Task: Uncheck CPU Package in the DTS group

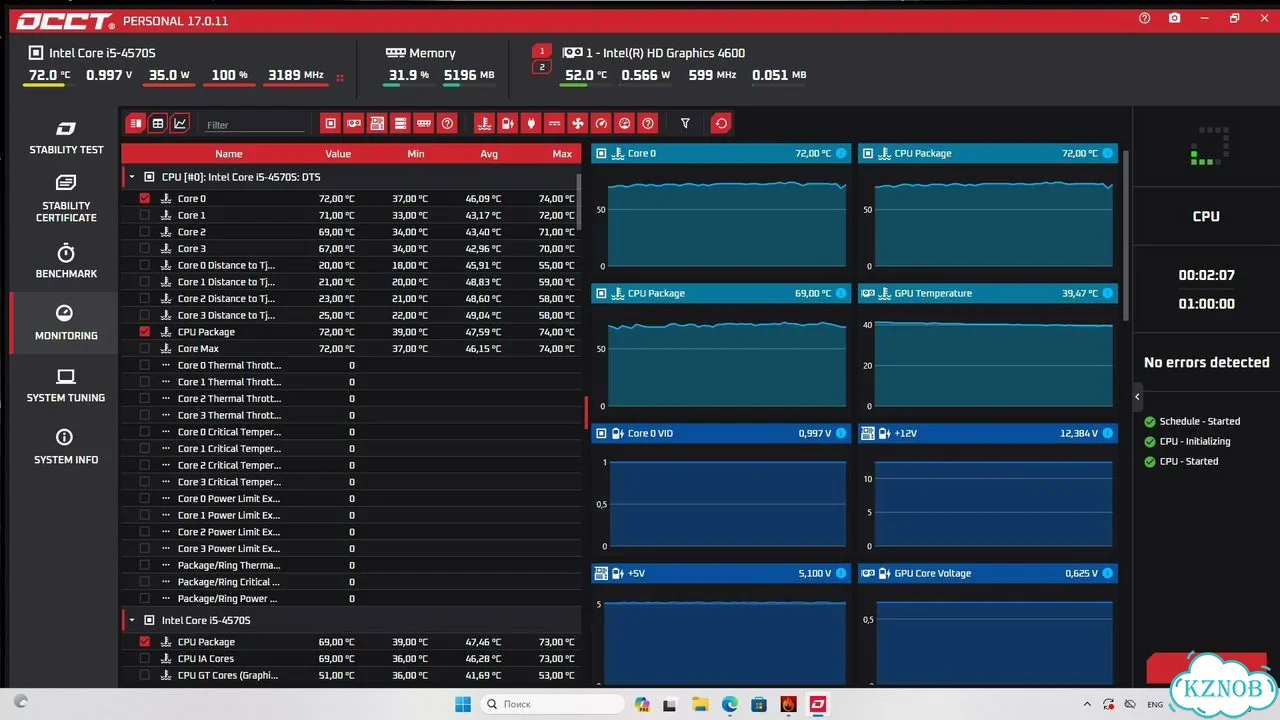Action: click(x=145, y=332)
